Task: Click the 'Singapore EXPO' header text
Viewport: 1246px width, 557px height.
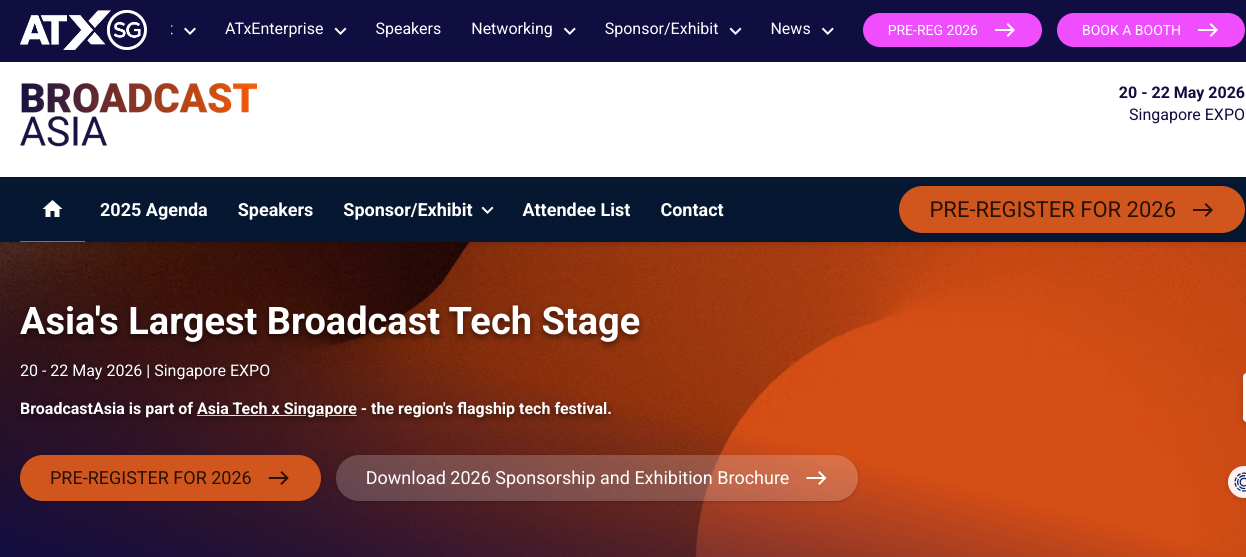Action: (x=1187, y=115)
